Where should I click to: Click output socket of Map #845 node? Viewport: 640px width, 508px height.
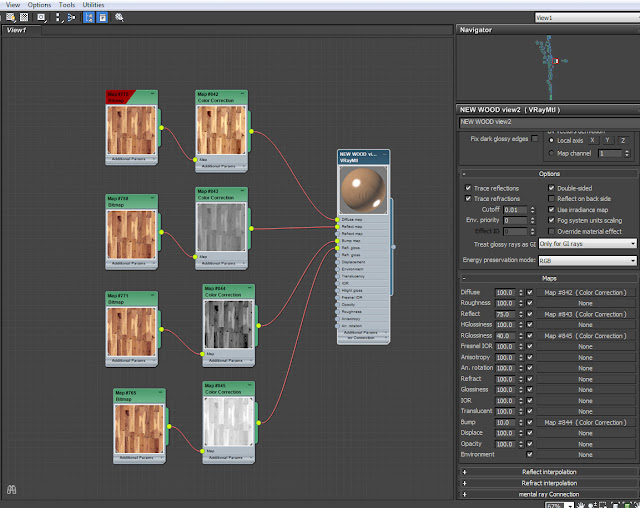(259, 423)
